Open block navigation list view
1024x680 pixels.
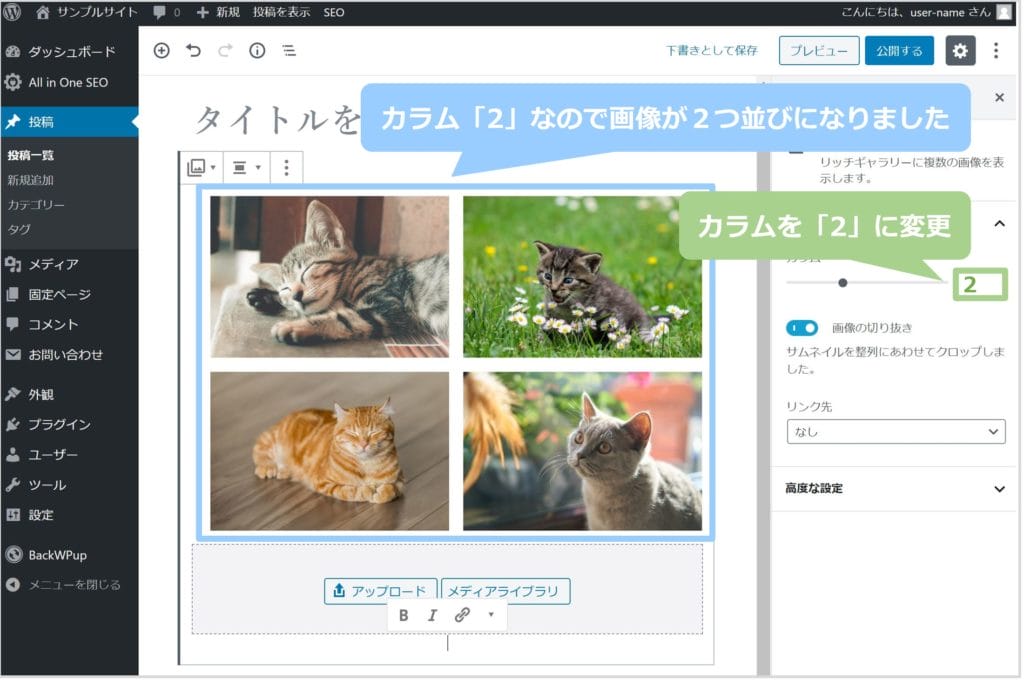(288, 51)
